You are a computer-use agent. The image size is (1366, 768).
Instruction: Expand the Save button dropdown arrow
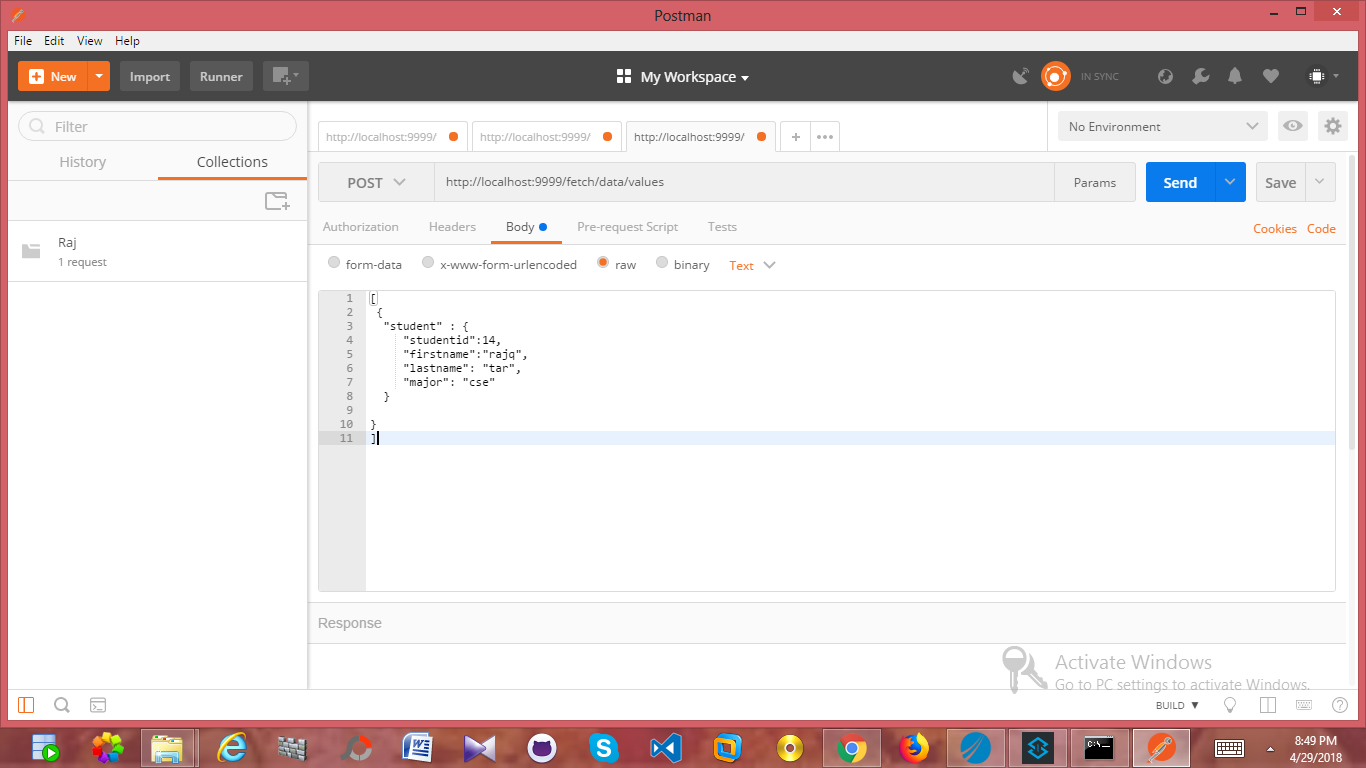point(1320,182)
